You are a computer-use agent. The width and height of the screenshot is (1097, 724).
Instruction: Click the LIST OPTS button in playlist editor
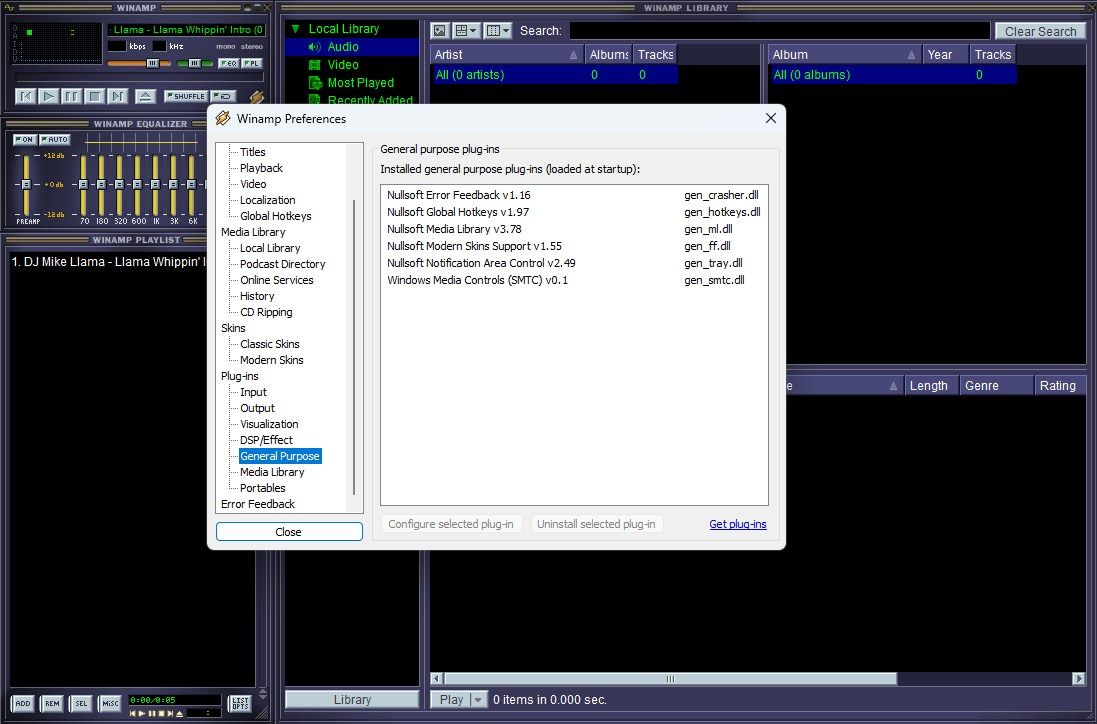(x=240, y=703)
